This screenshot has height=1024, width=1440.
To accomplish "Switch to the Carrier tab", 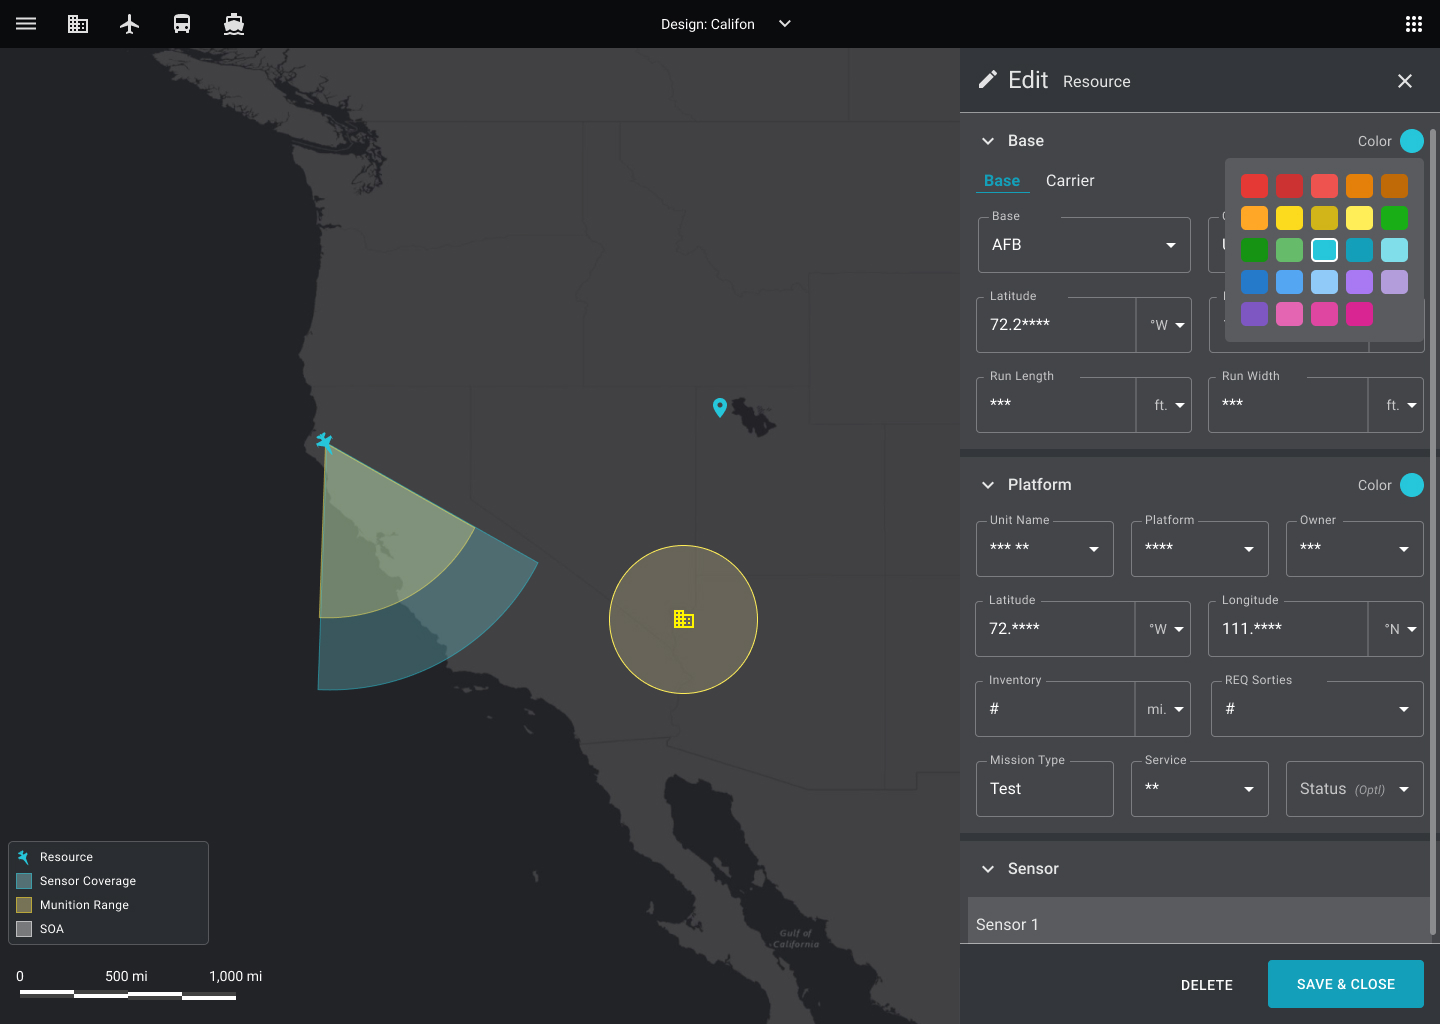I will pyautogui.click(x=1070, y=181).
